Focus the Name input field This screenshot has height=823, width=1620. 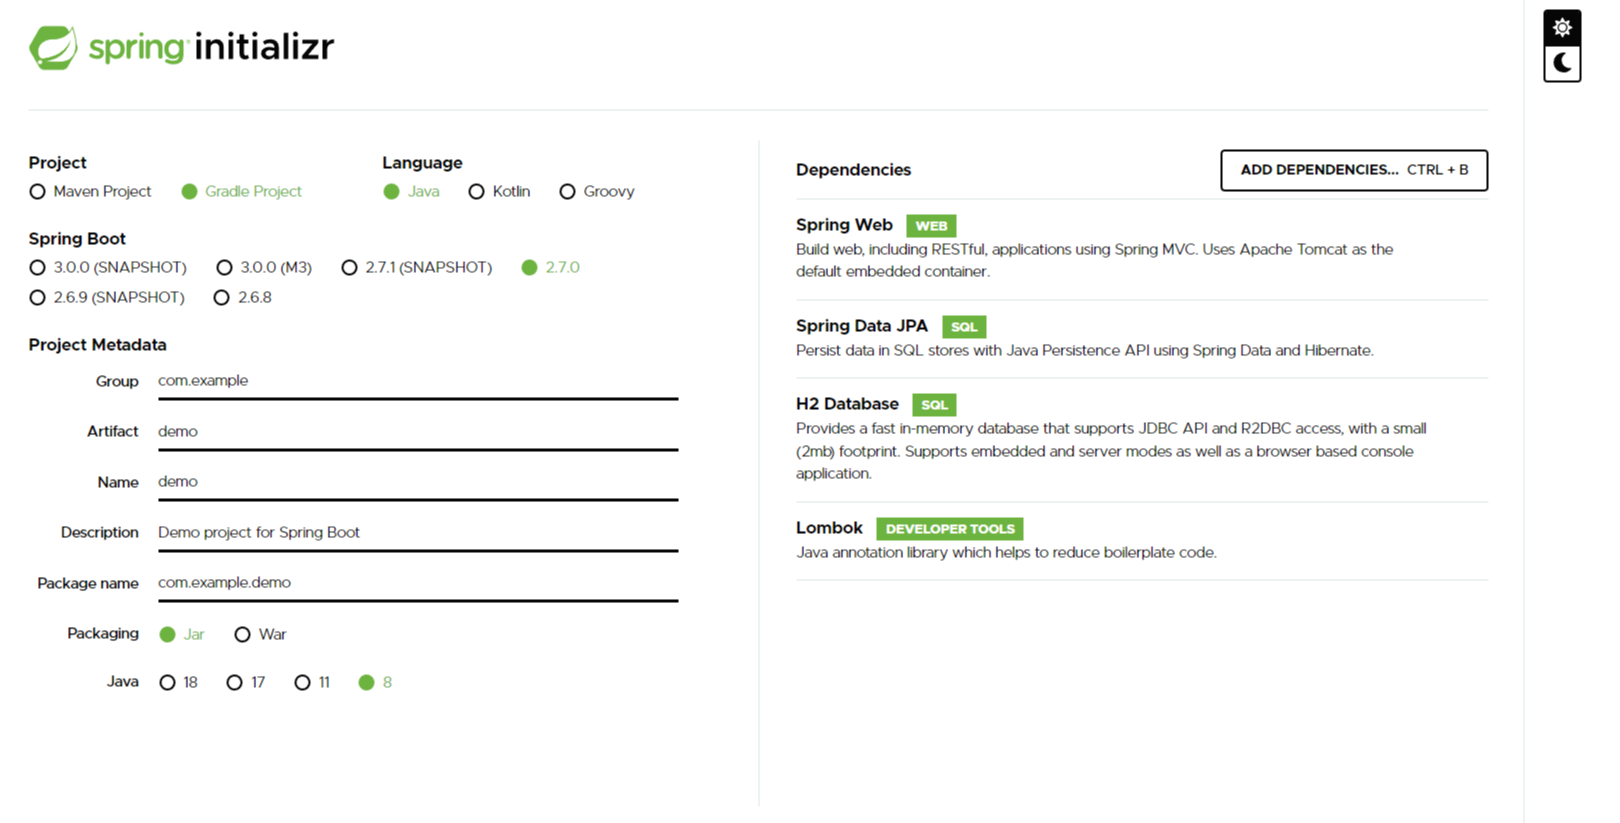[x=418, y=482]
